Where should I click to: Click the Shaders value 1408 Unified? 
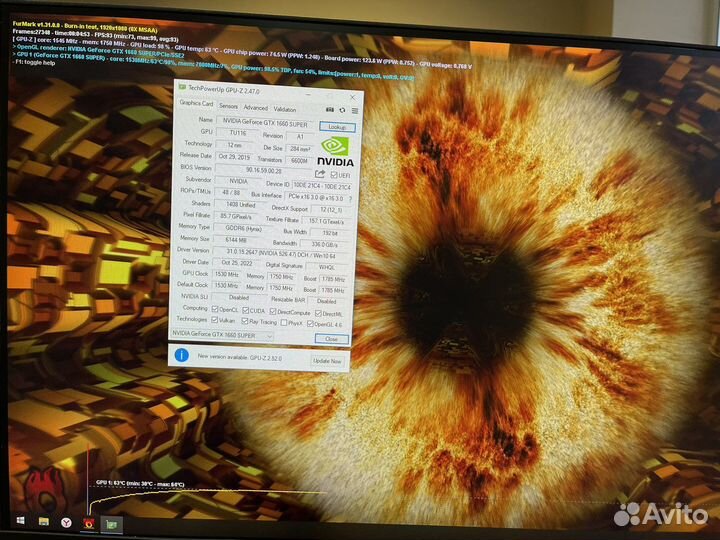point(241,205)
